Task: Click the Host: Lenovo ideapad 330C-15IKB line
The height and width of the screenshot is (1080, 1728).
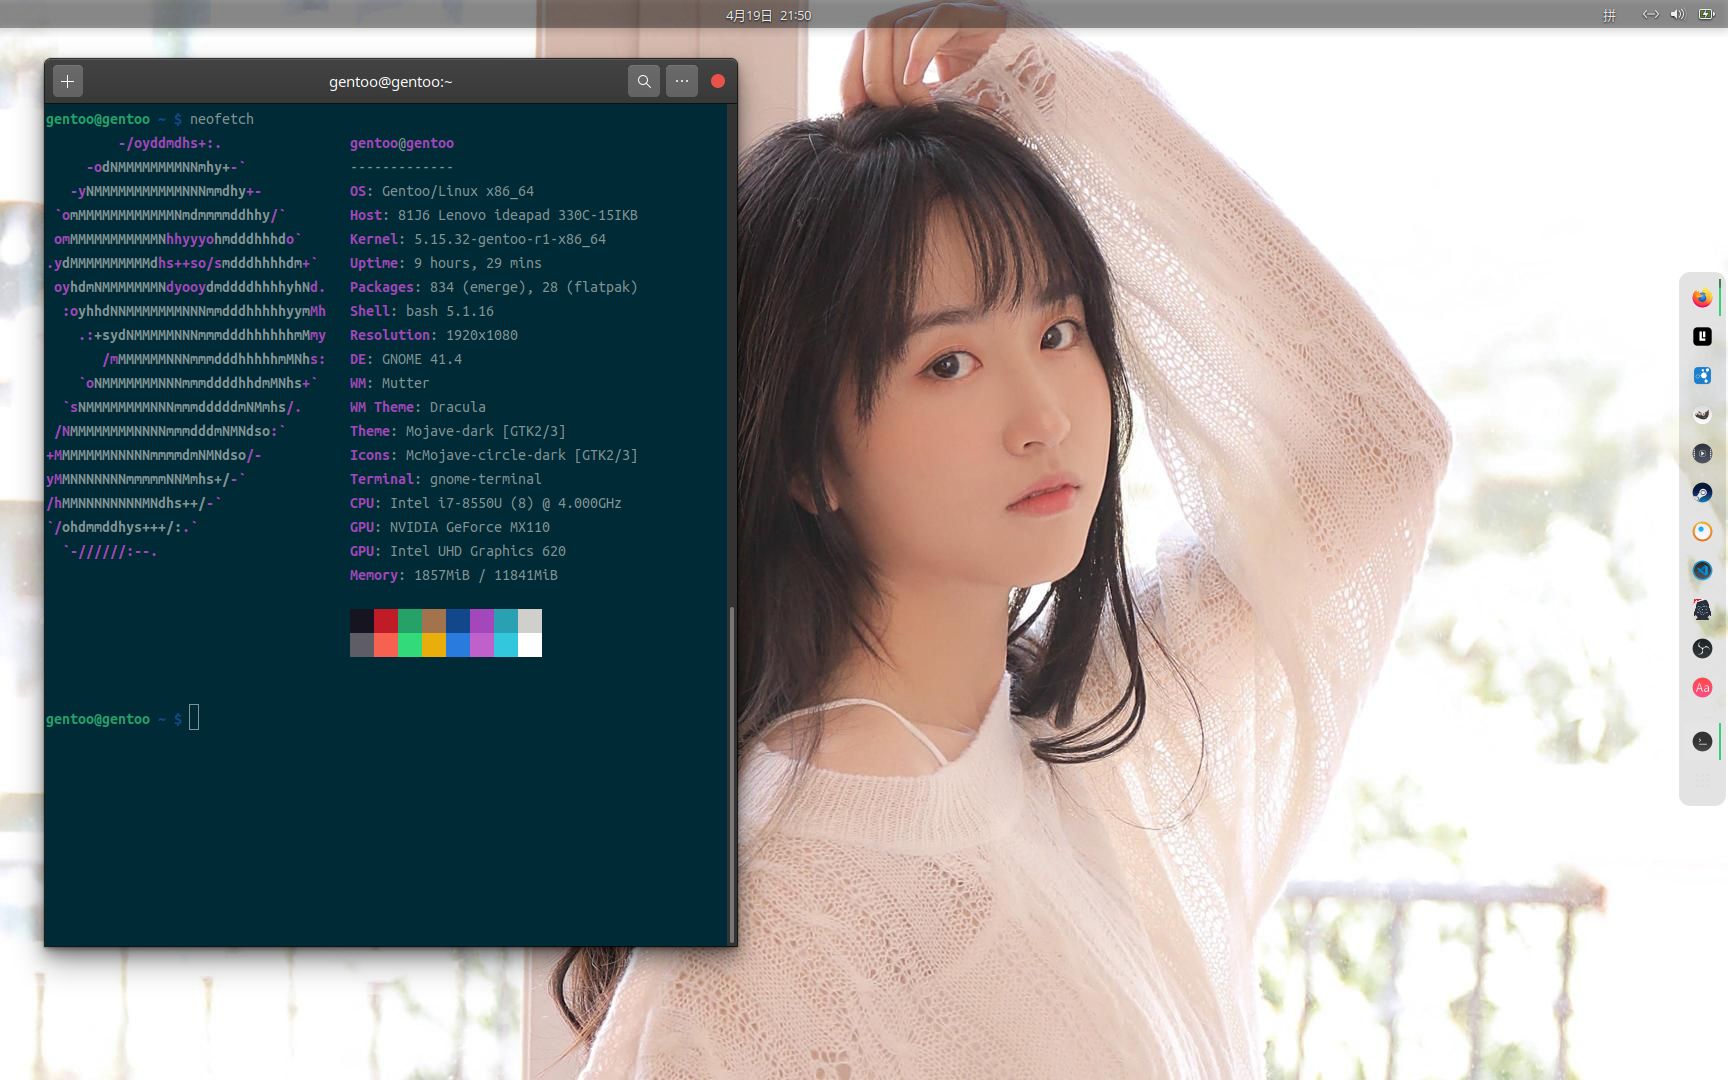Action: point(494,215)
